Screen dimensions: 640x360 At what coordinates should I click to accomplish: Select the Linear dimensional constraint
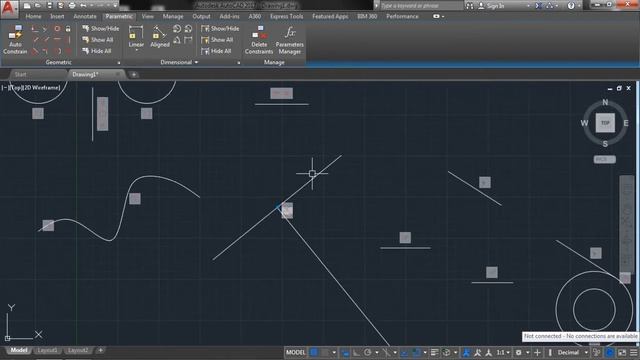pyautogui.click(x=136, y=37)
